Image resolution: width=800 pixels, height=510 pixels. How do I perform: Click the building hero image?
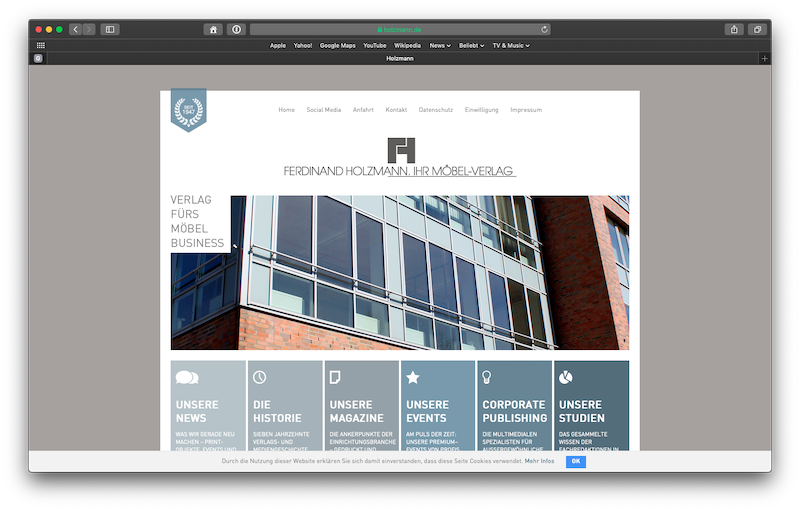tap(399, 272)
